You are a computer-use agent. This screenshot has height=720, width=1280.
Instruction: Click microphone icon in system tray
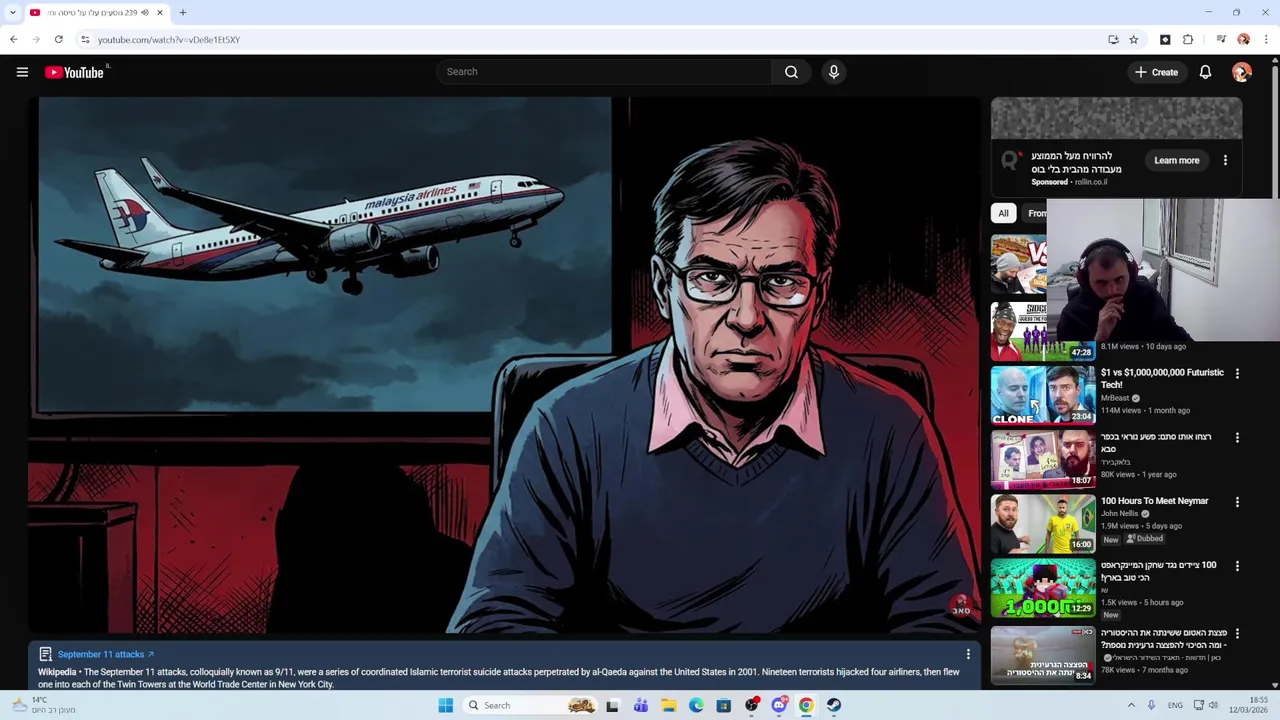point(1151,705)
